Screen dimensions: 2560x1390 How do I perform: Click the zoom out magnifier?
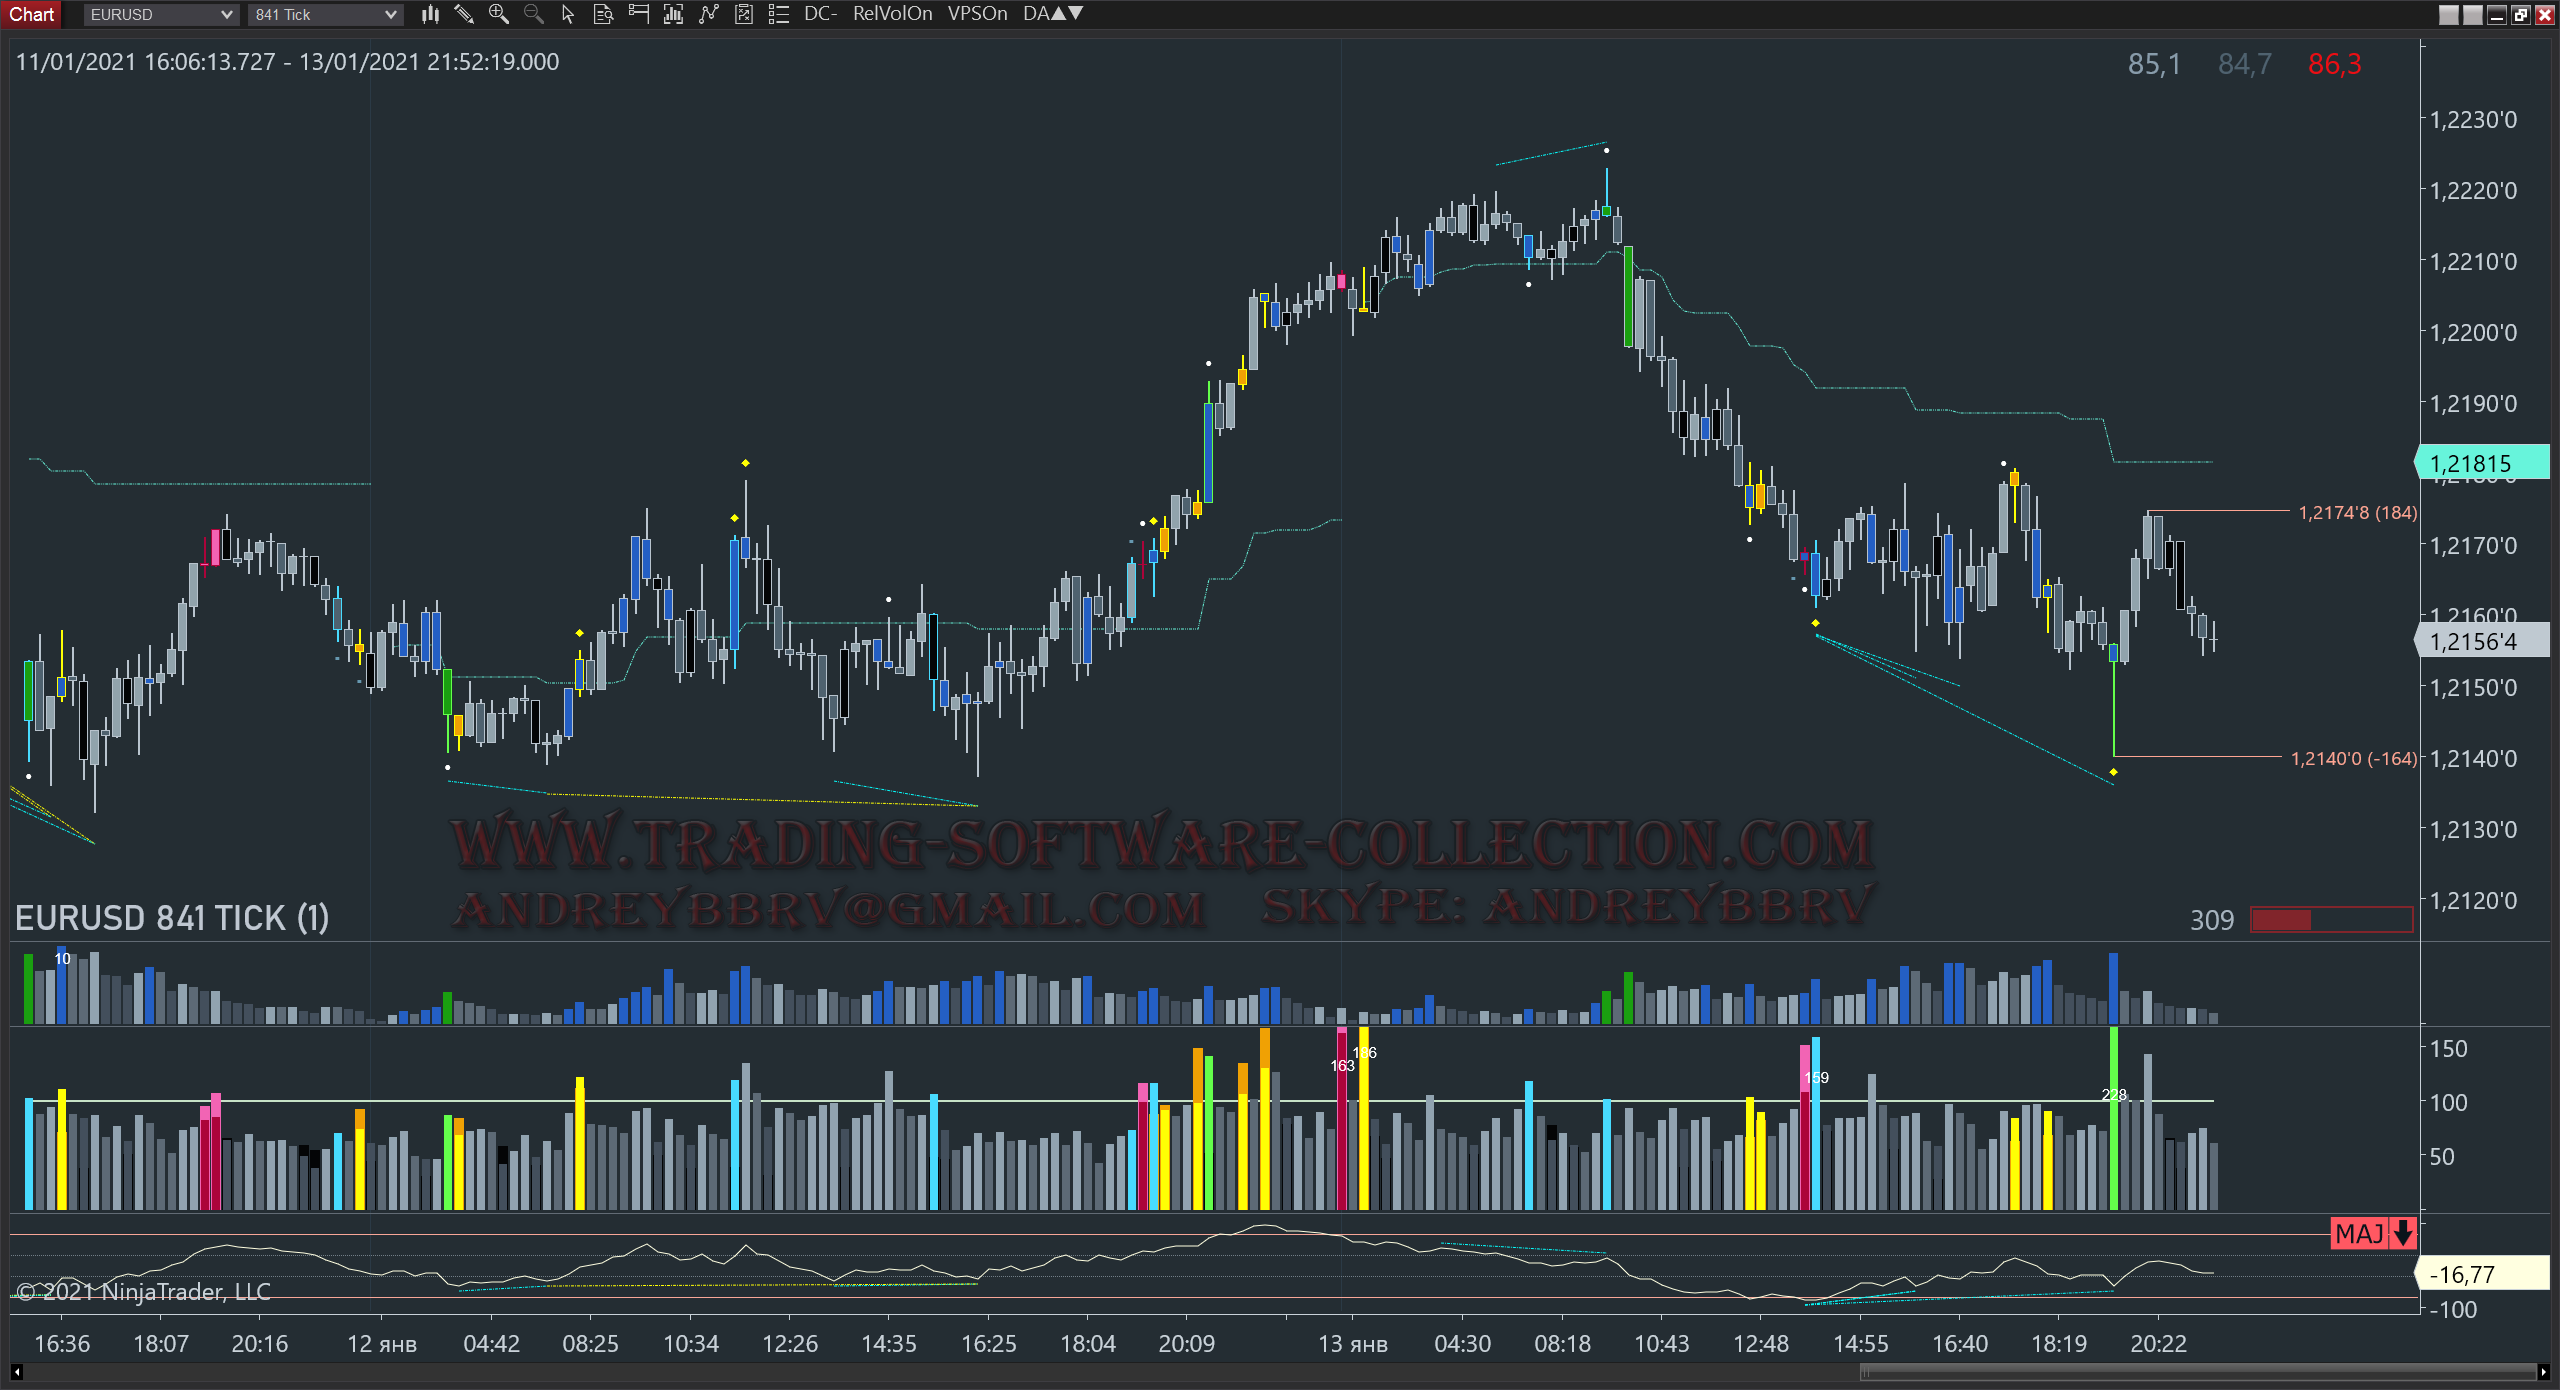[533, 14]
